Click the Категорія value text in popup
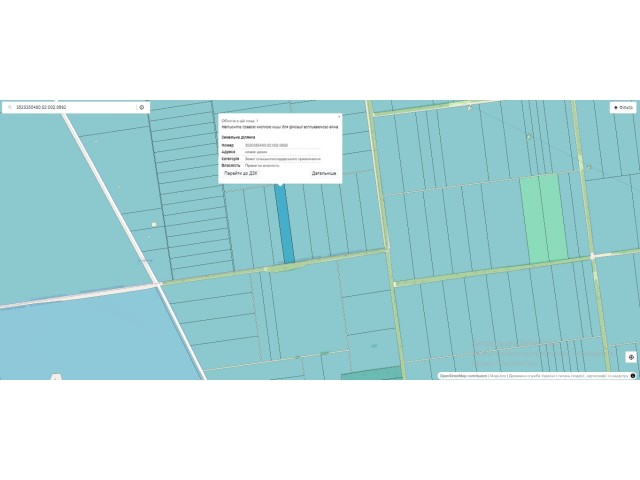 click(282, 159)
